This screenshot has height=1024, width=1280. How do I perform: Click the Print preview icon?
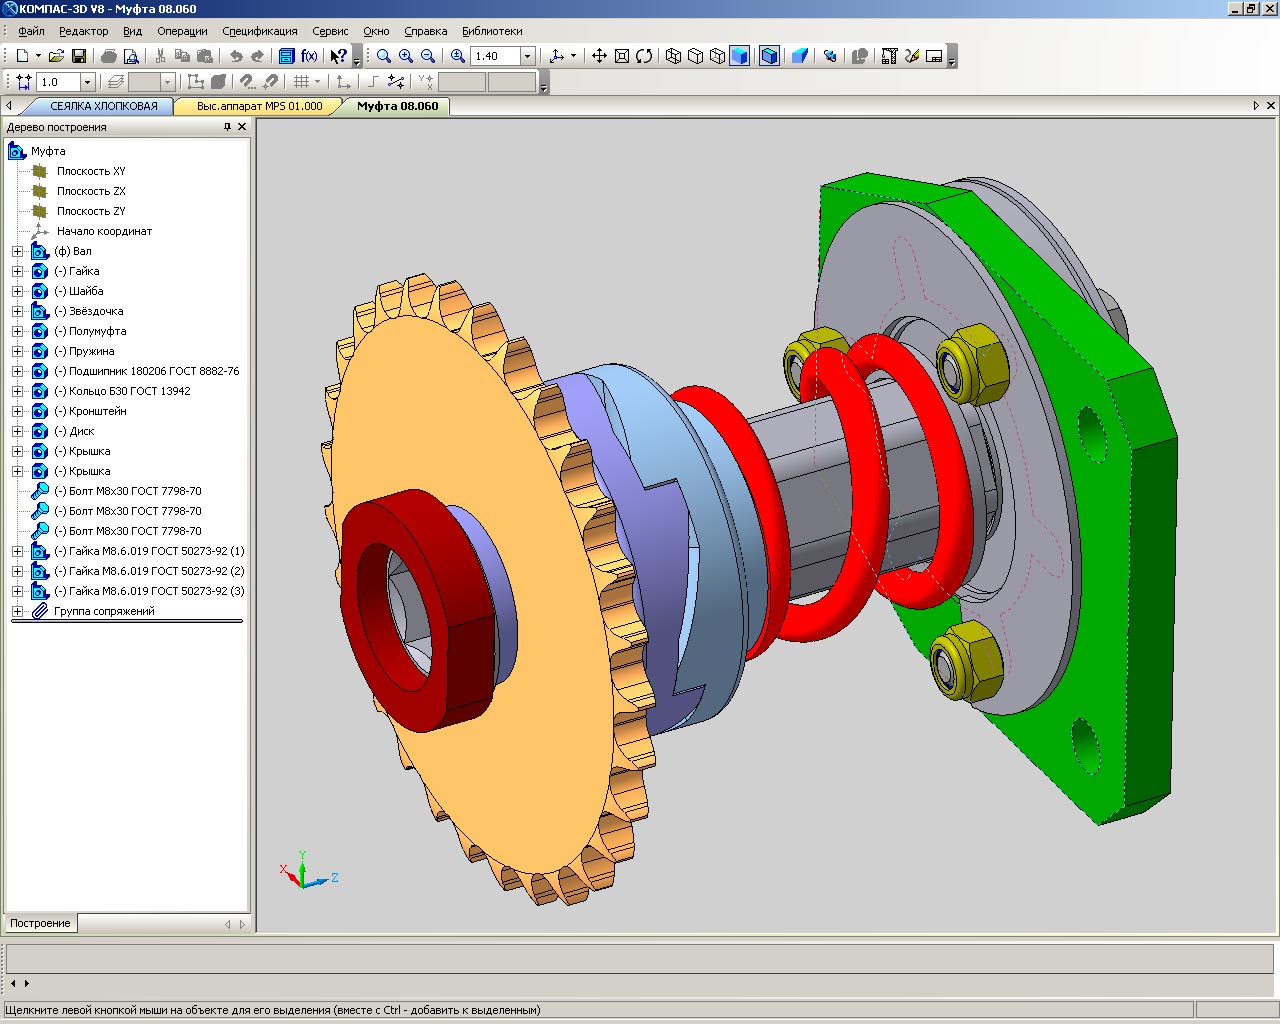[x=131, y=56]
